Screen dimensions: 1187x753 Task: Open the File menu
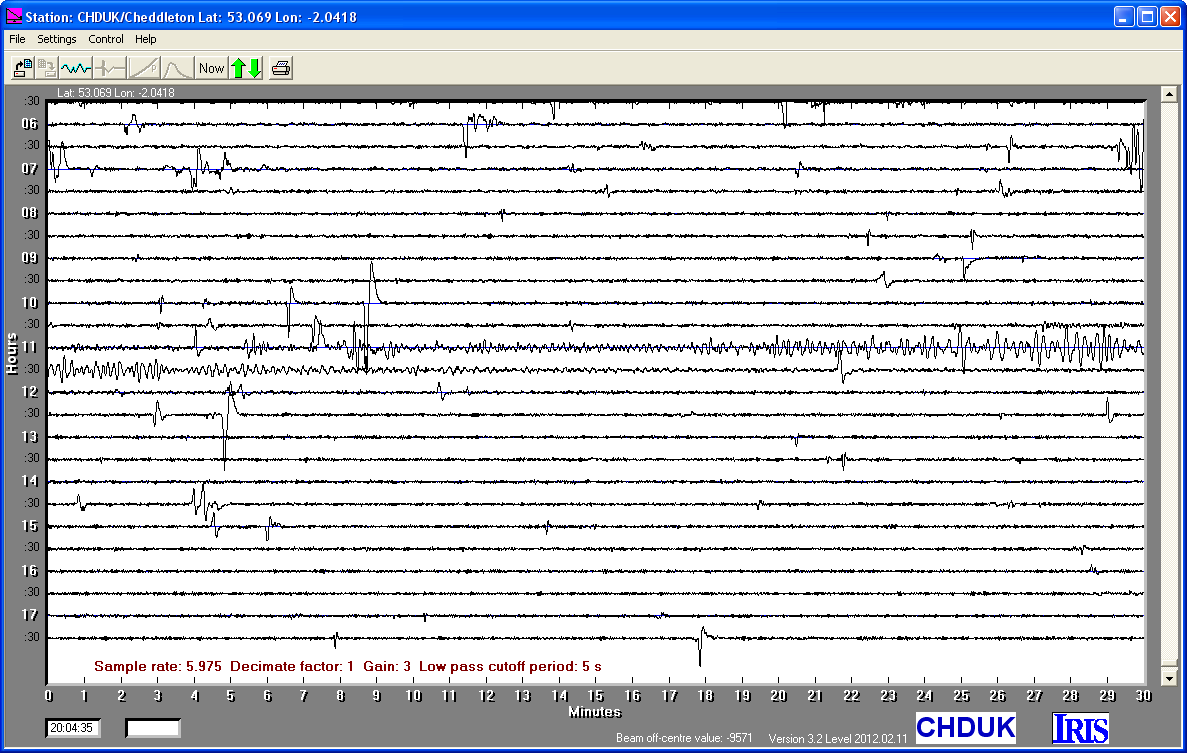tap(17, 39)
